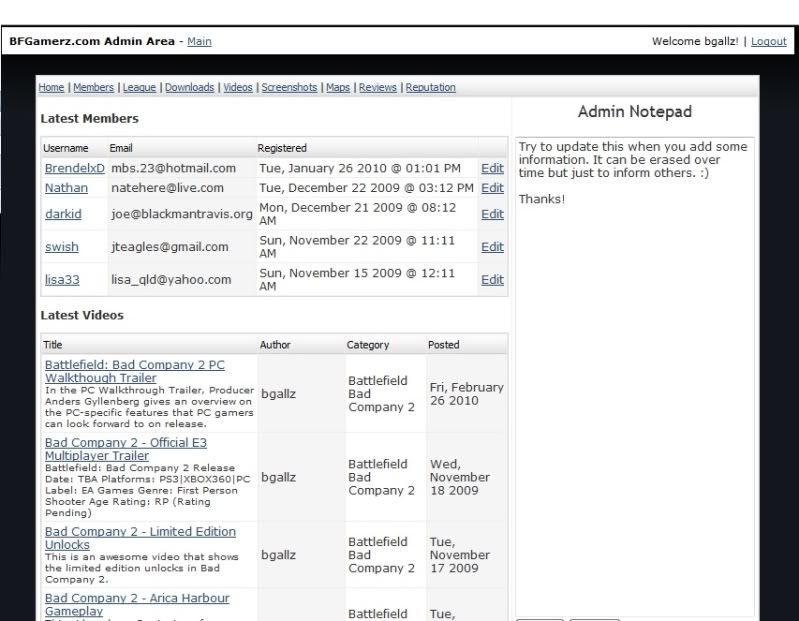This screenshot has height=621, width=799.
Task: Open the lisa33 member link
Action: click(62, 280)
